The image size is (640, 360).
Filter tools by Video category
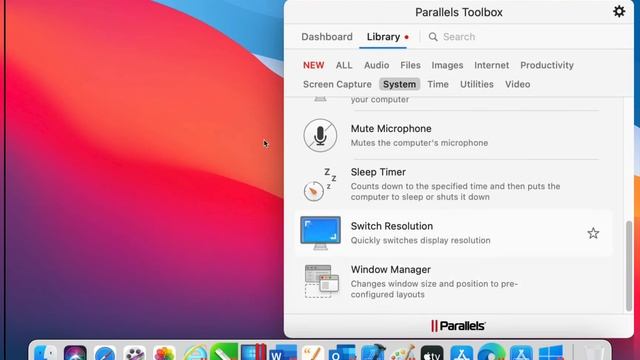click(x=518, y=84)
